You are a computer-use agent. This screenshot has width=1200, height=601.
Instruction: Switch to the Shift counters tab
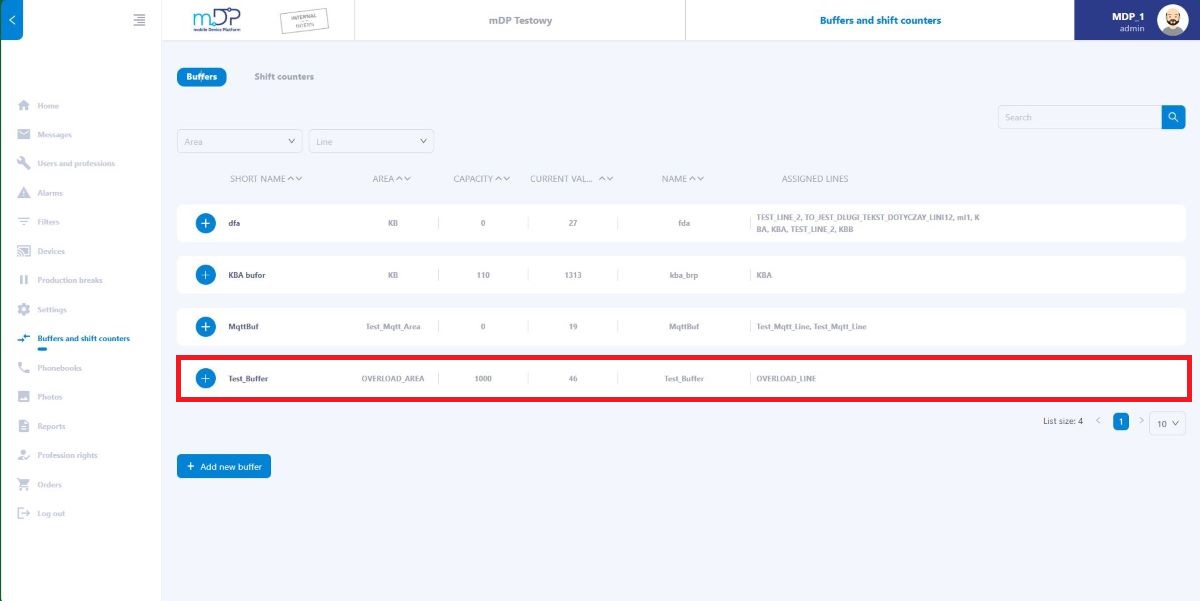(284, 77)
